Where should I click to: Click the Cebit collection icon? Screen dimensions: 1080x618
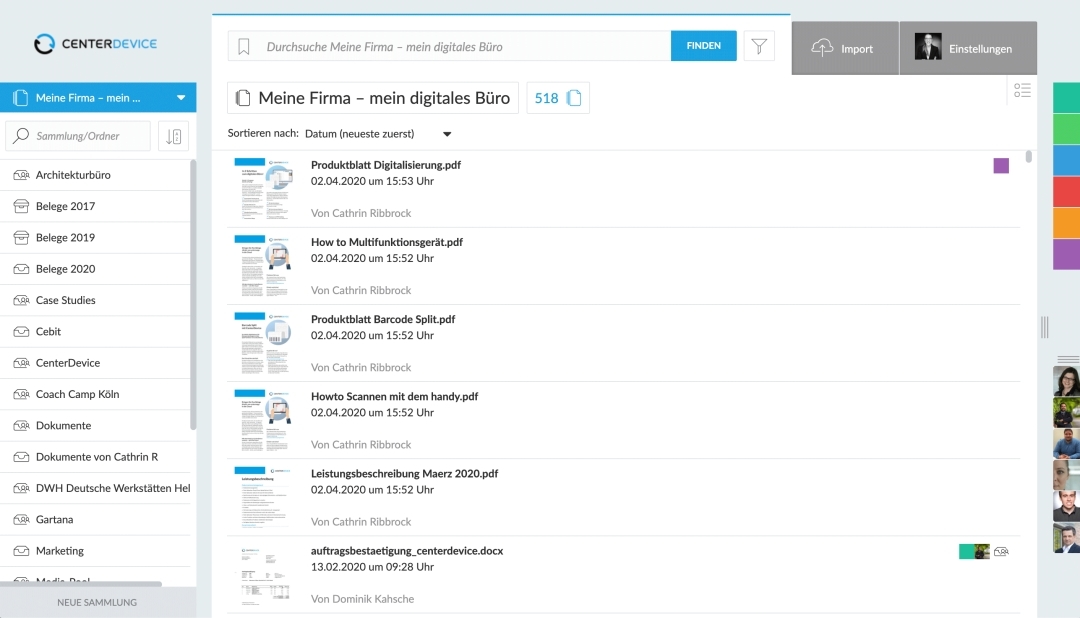(x=21, y=331)
